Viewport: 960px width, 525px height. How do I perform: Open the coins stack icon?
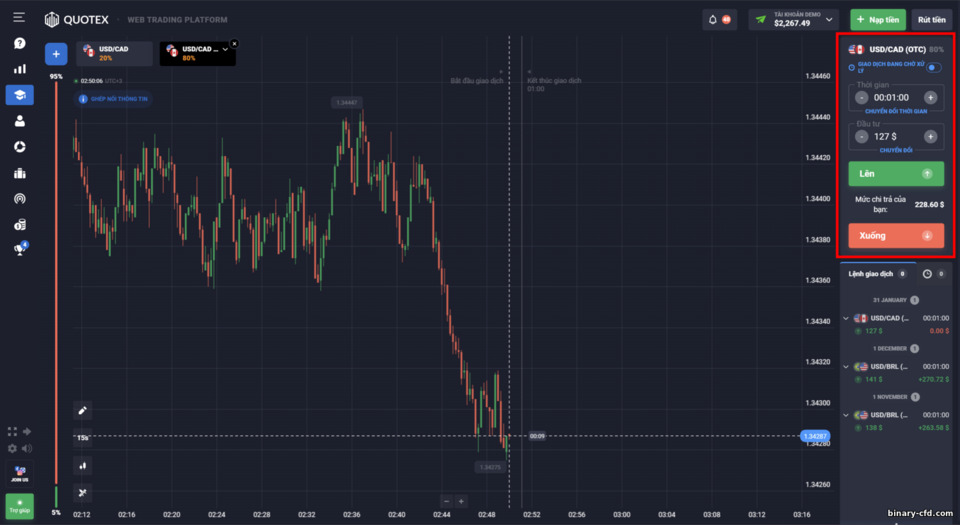[20, 225]
